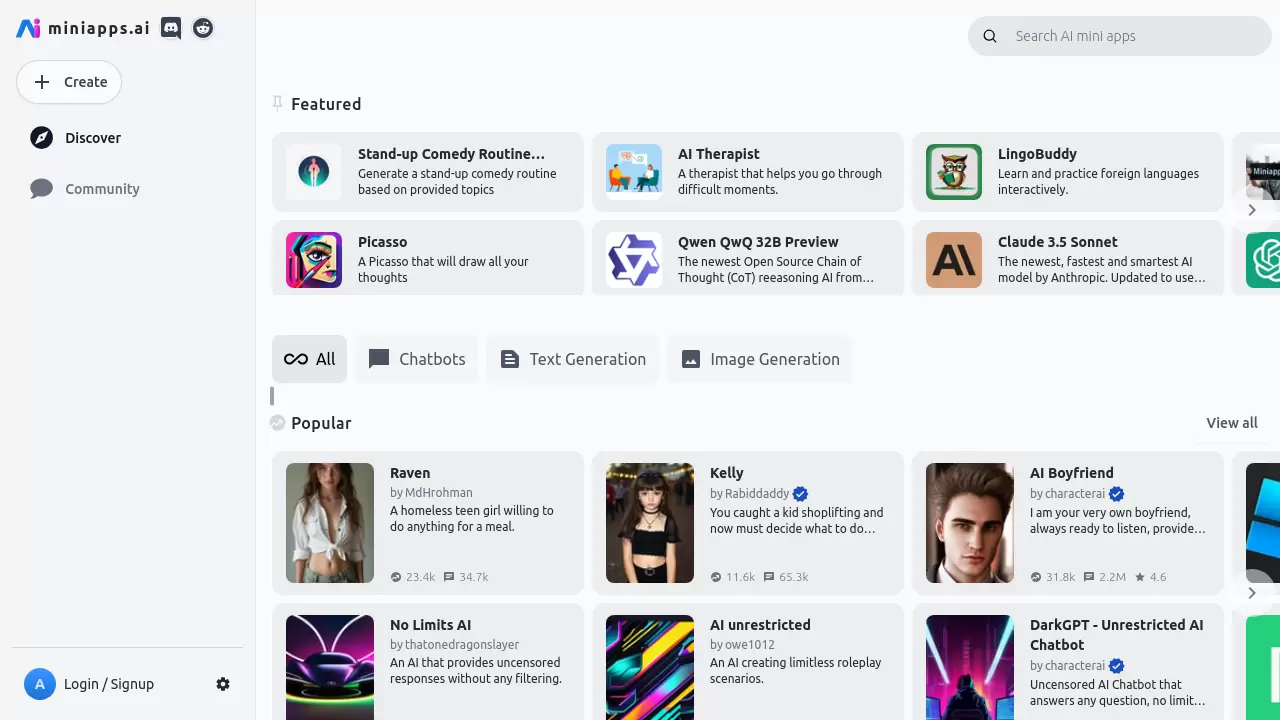The width and height of the screenshot is (1280, 720).
Task: Go to Community in sidebar
Action: click(x=84, y=189)
